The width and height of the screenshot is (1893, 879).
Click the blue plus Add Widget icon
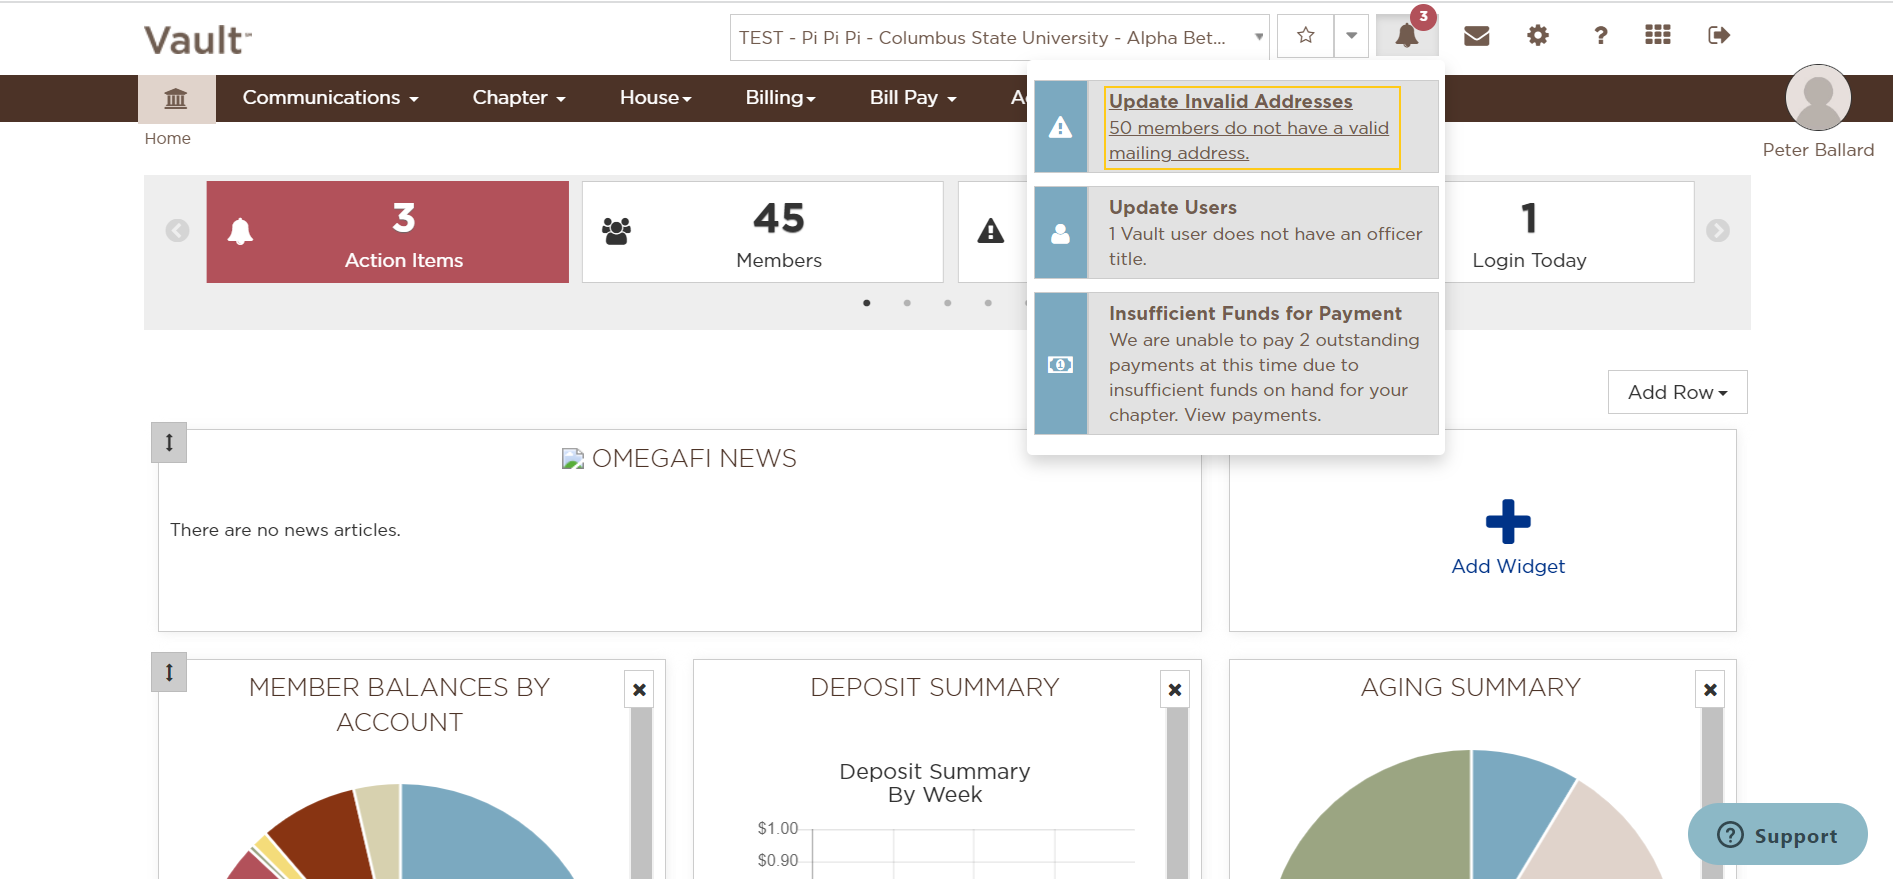coord(1508,522)
